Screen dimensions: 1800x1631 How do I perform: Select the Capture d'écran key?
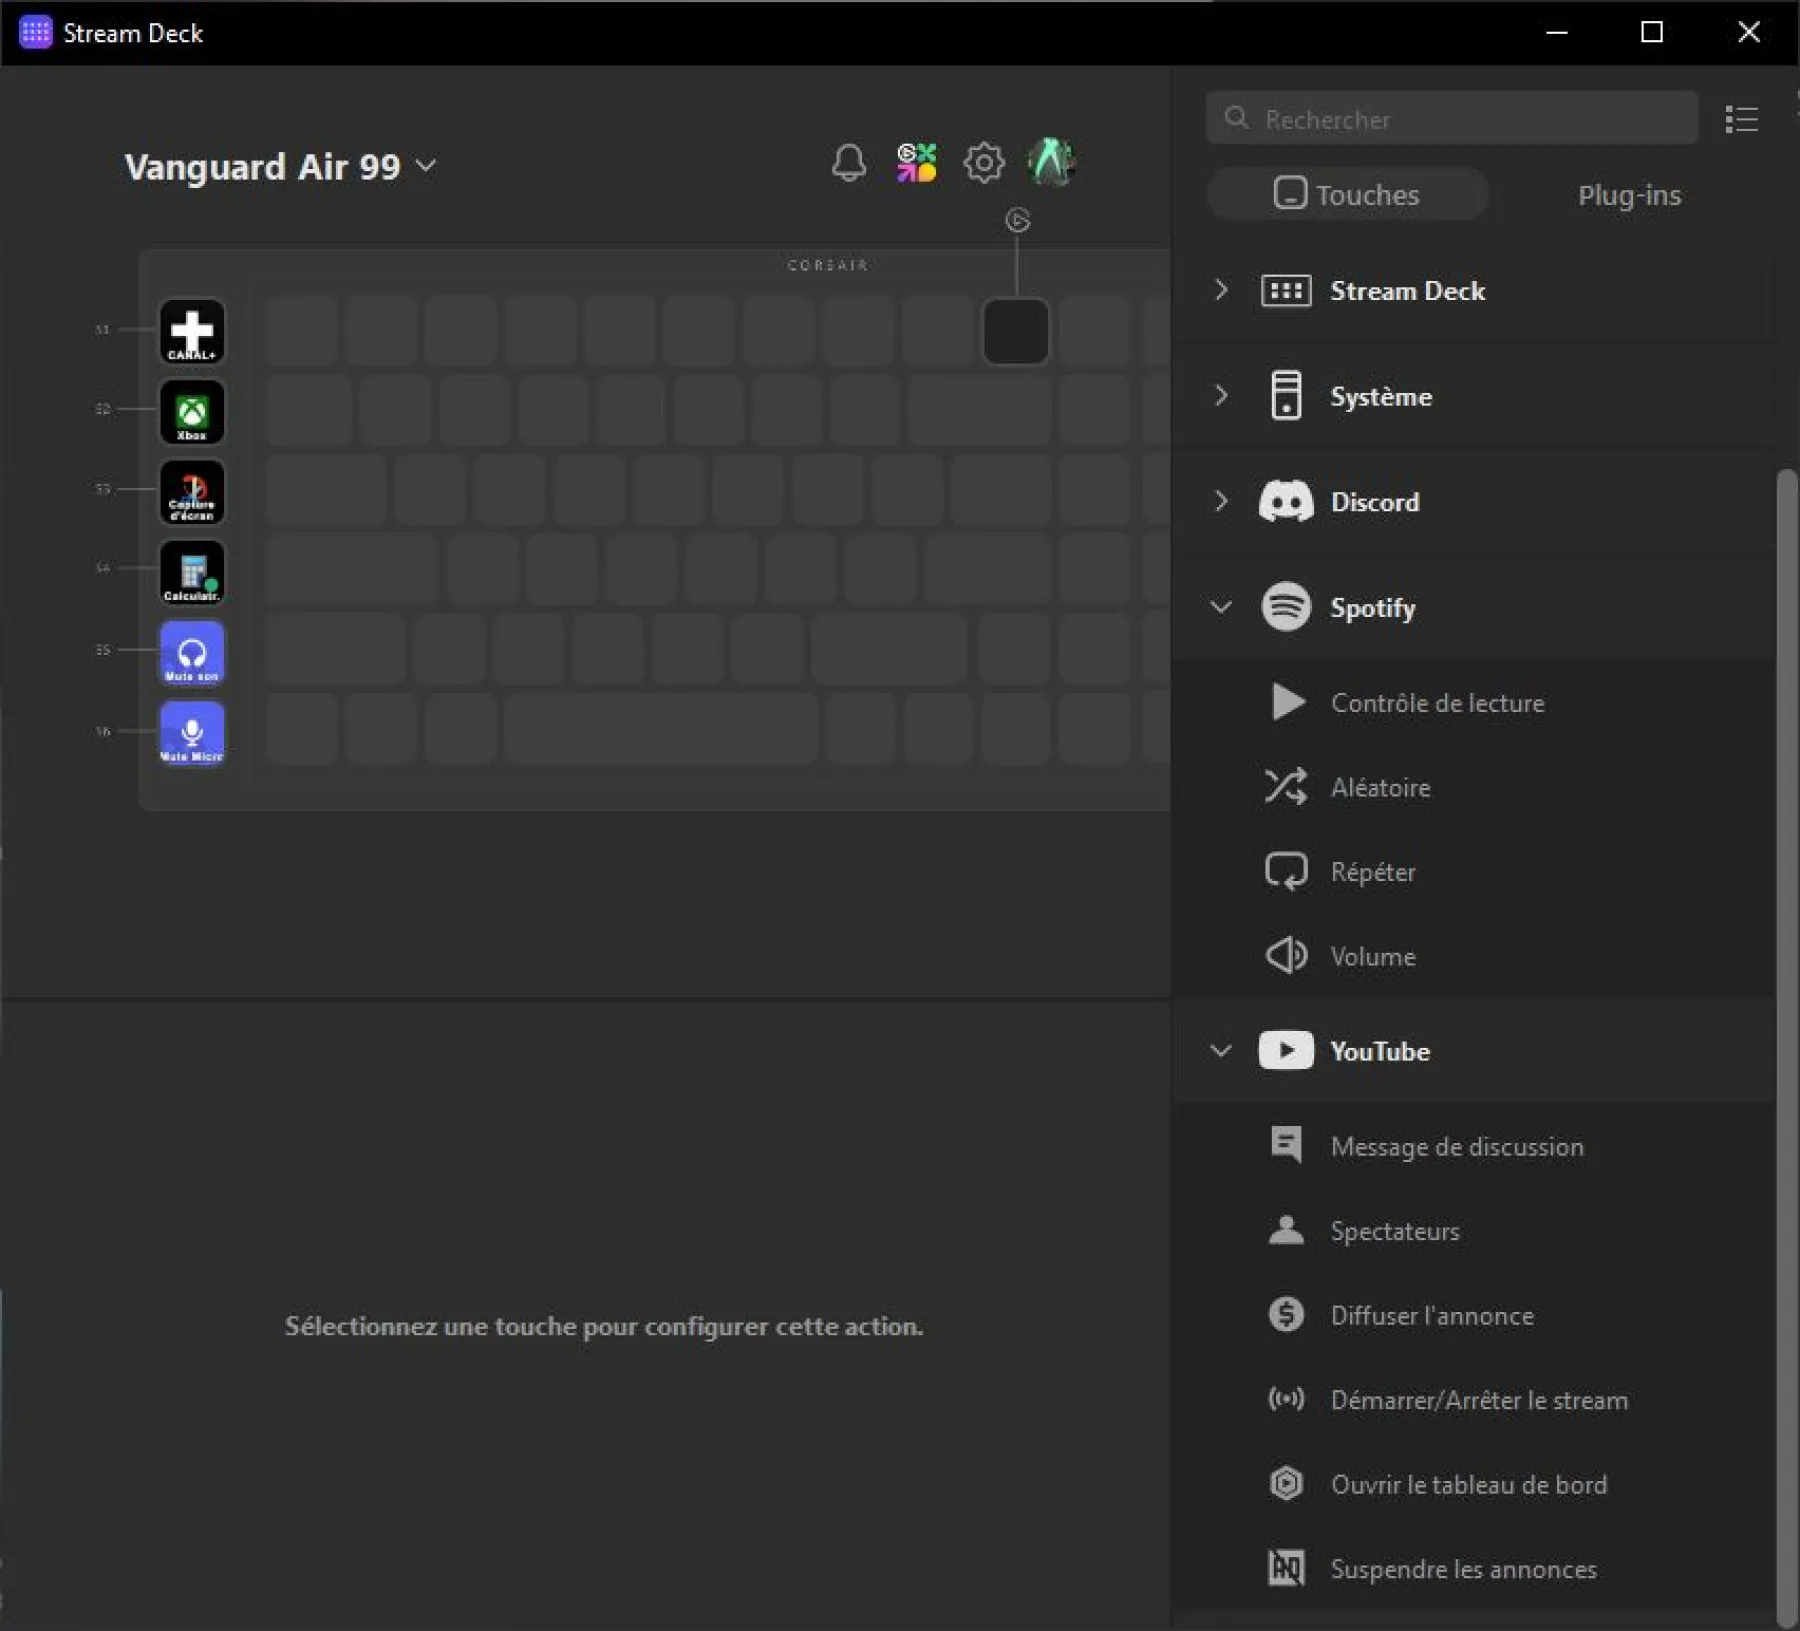(192, 492)
